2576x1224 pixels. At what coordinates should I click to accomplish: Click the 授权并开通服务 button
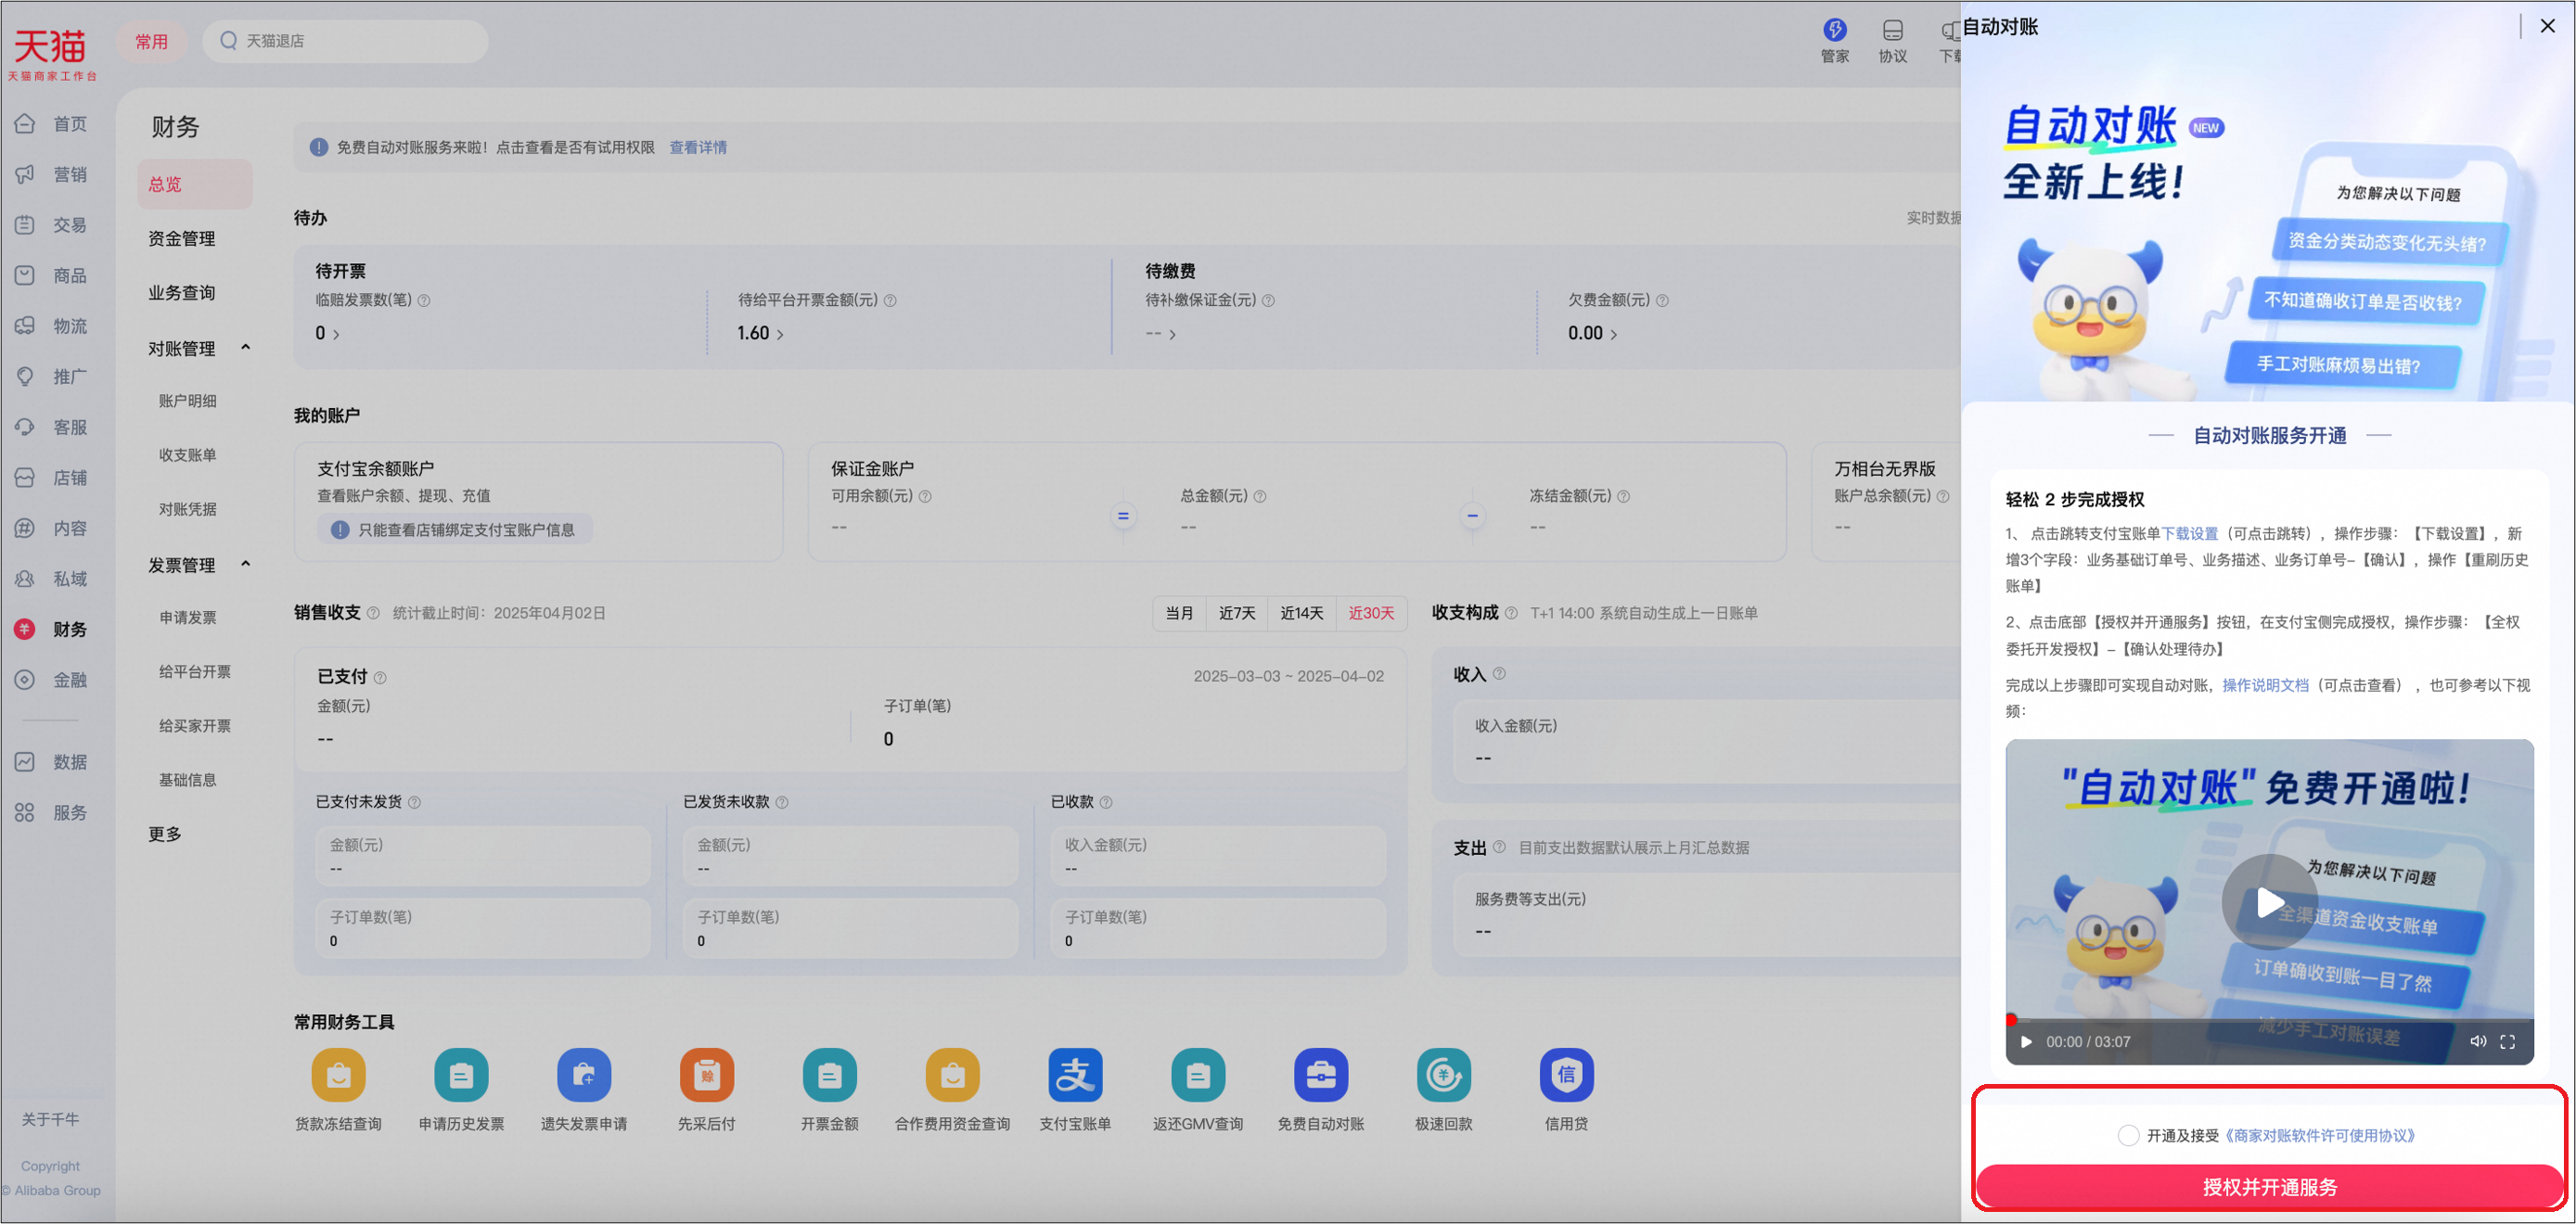click(x=2270, y=1187)
